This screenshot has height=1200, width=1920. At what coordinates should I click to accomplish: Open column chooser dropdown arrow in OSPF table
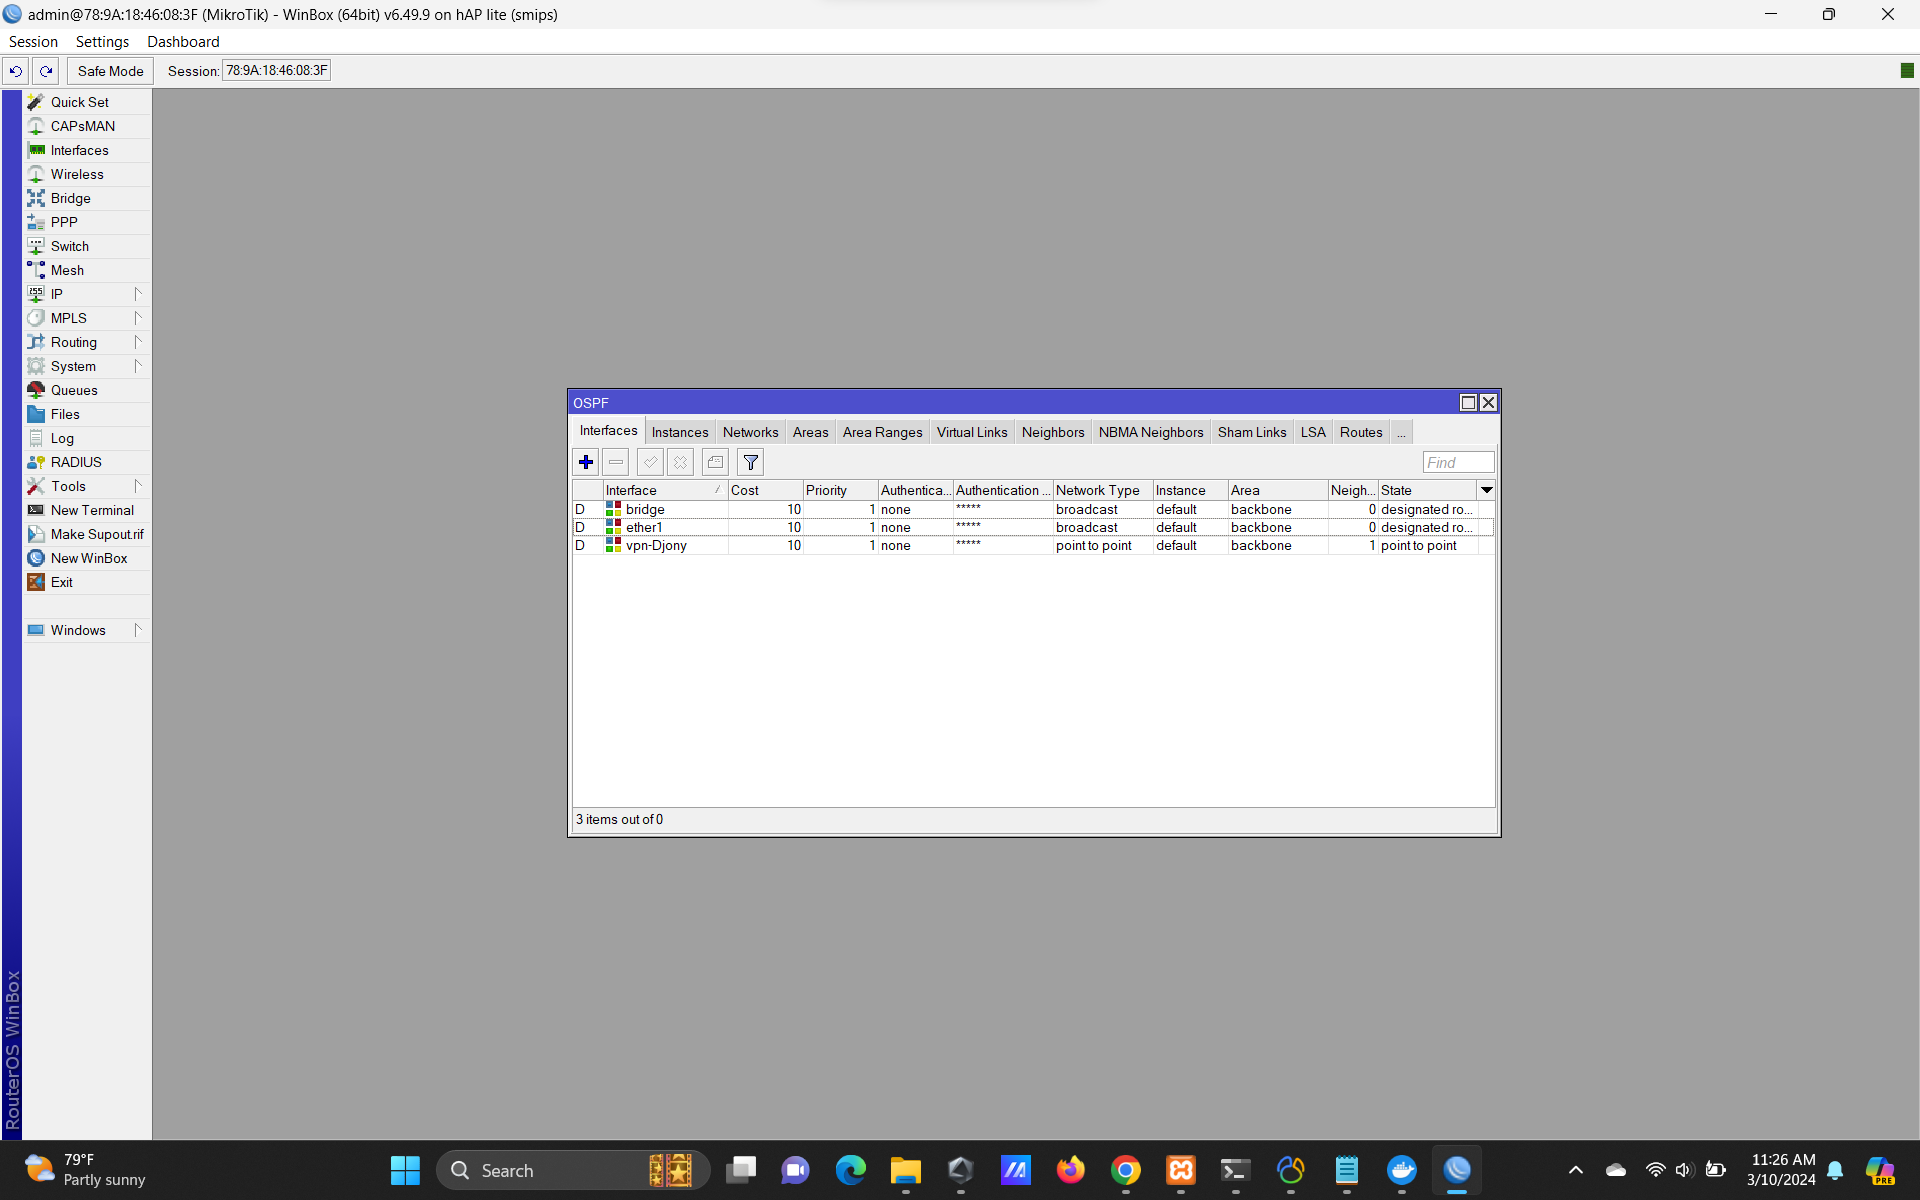1487,490
